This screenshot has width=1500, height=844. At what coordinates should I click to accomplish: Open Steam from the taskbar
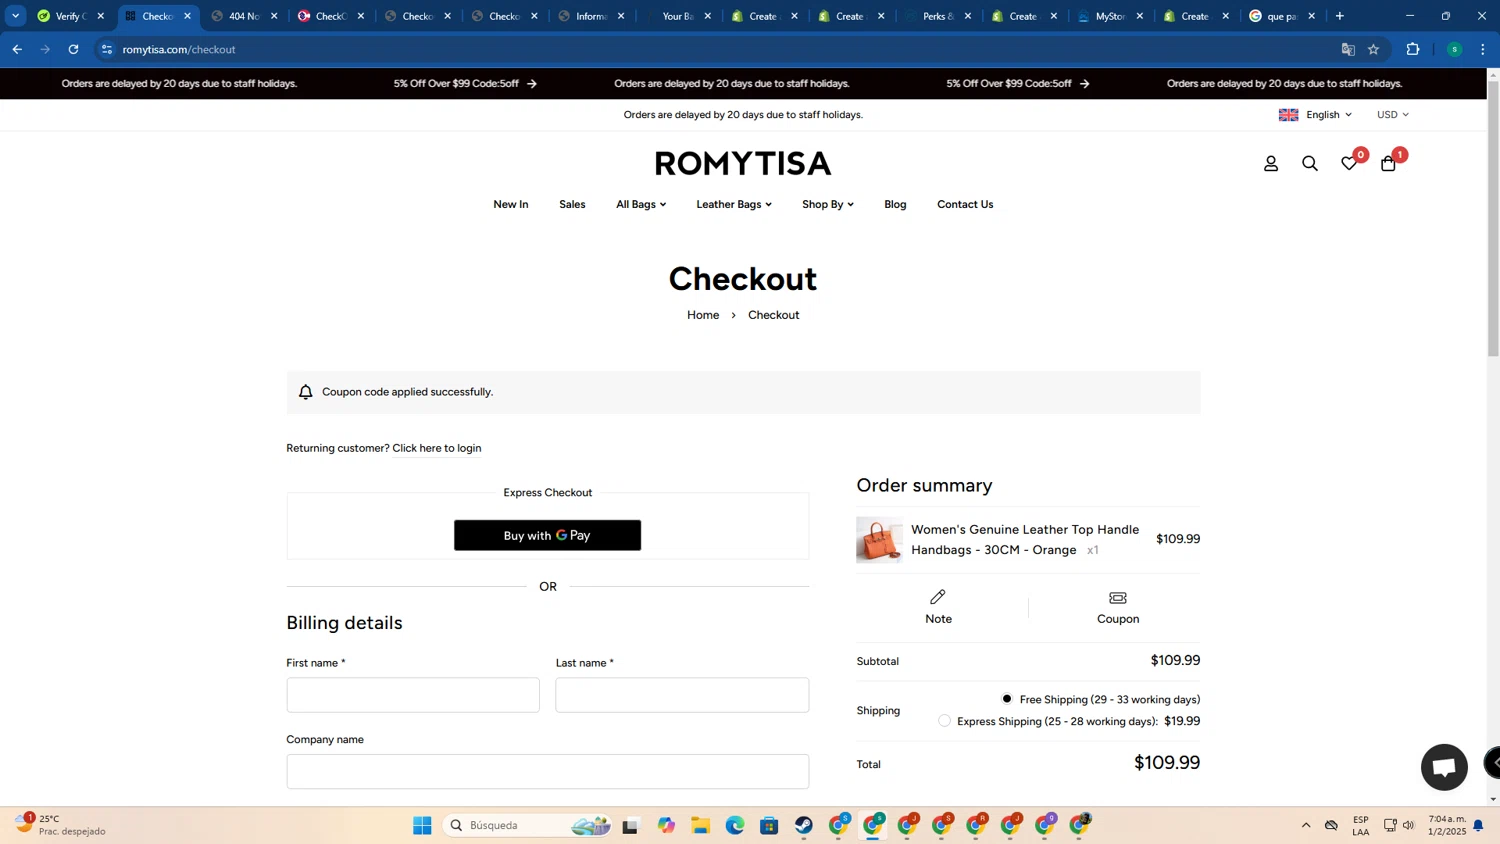[x=804, y=825]
